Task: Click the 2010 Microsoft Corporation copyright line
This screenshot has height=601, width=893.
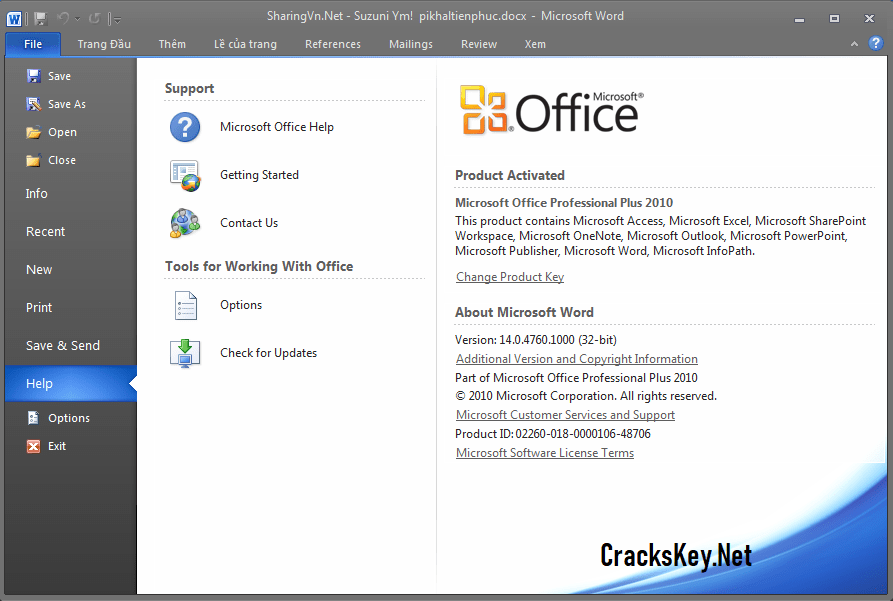Action: [585, 396]
